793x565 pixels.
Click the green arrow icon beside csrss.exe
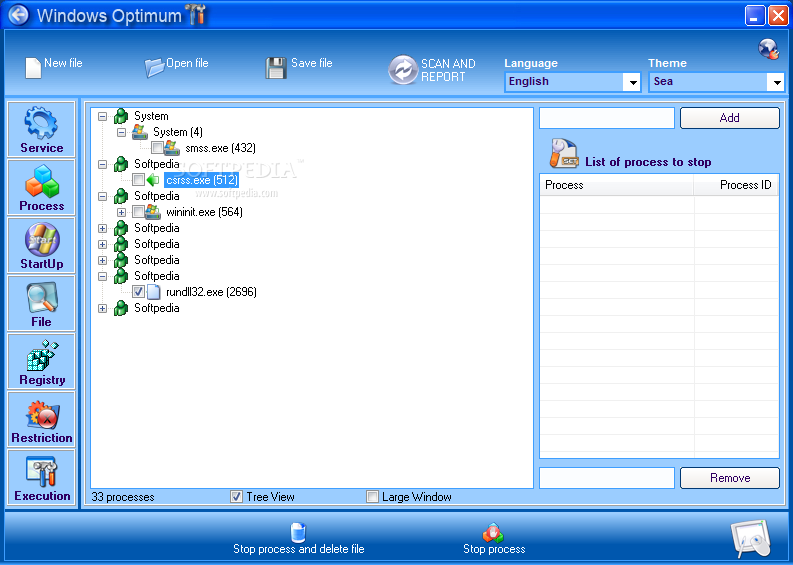coord(153,180)
